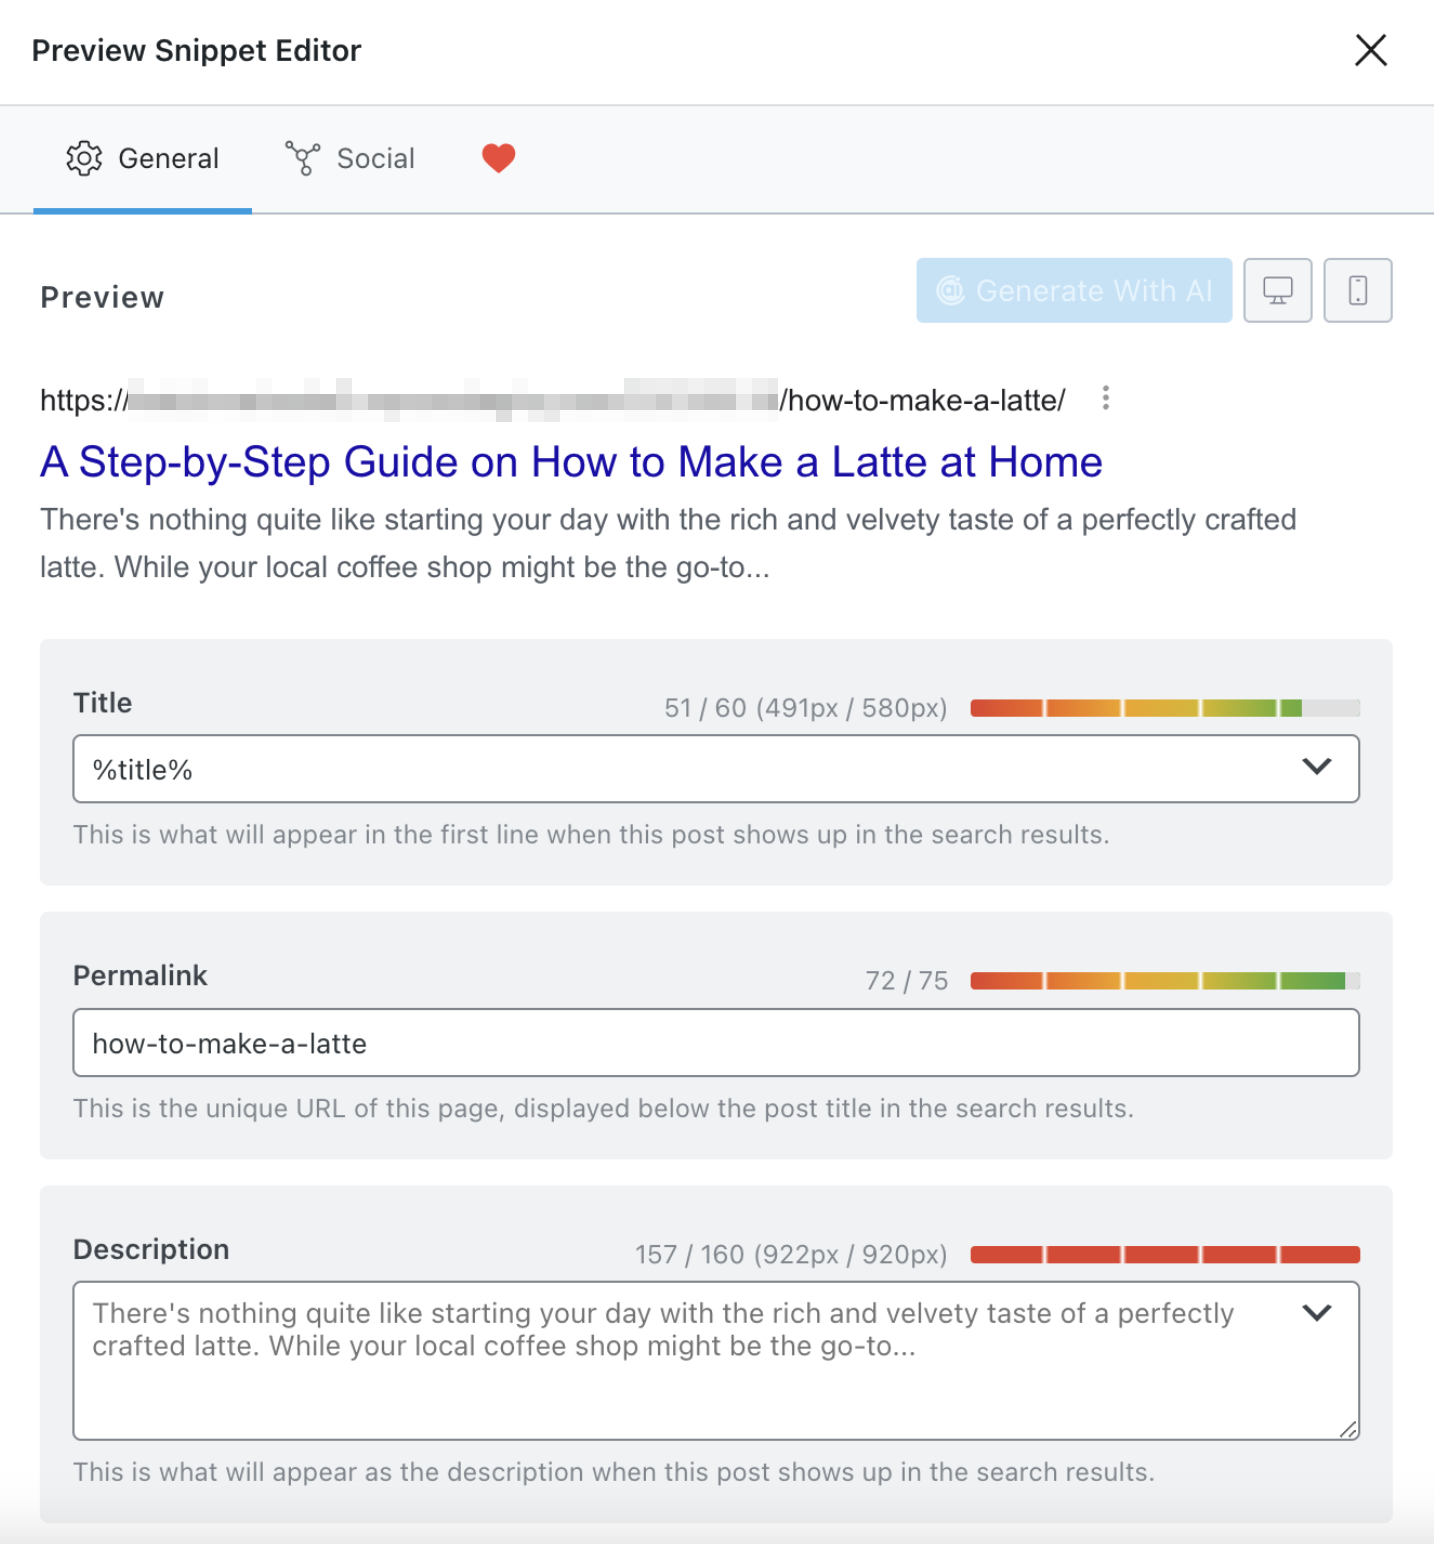Close the Preview Snippet Editor
The image size is (1434, 1544).
tap(1371, 50)
